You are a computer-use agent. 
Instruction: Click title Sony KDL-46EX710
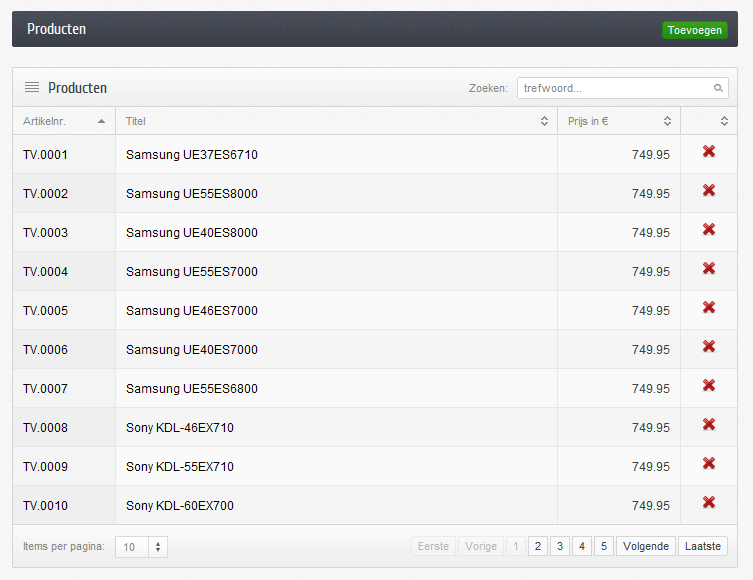pos(180,427)
